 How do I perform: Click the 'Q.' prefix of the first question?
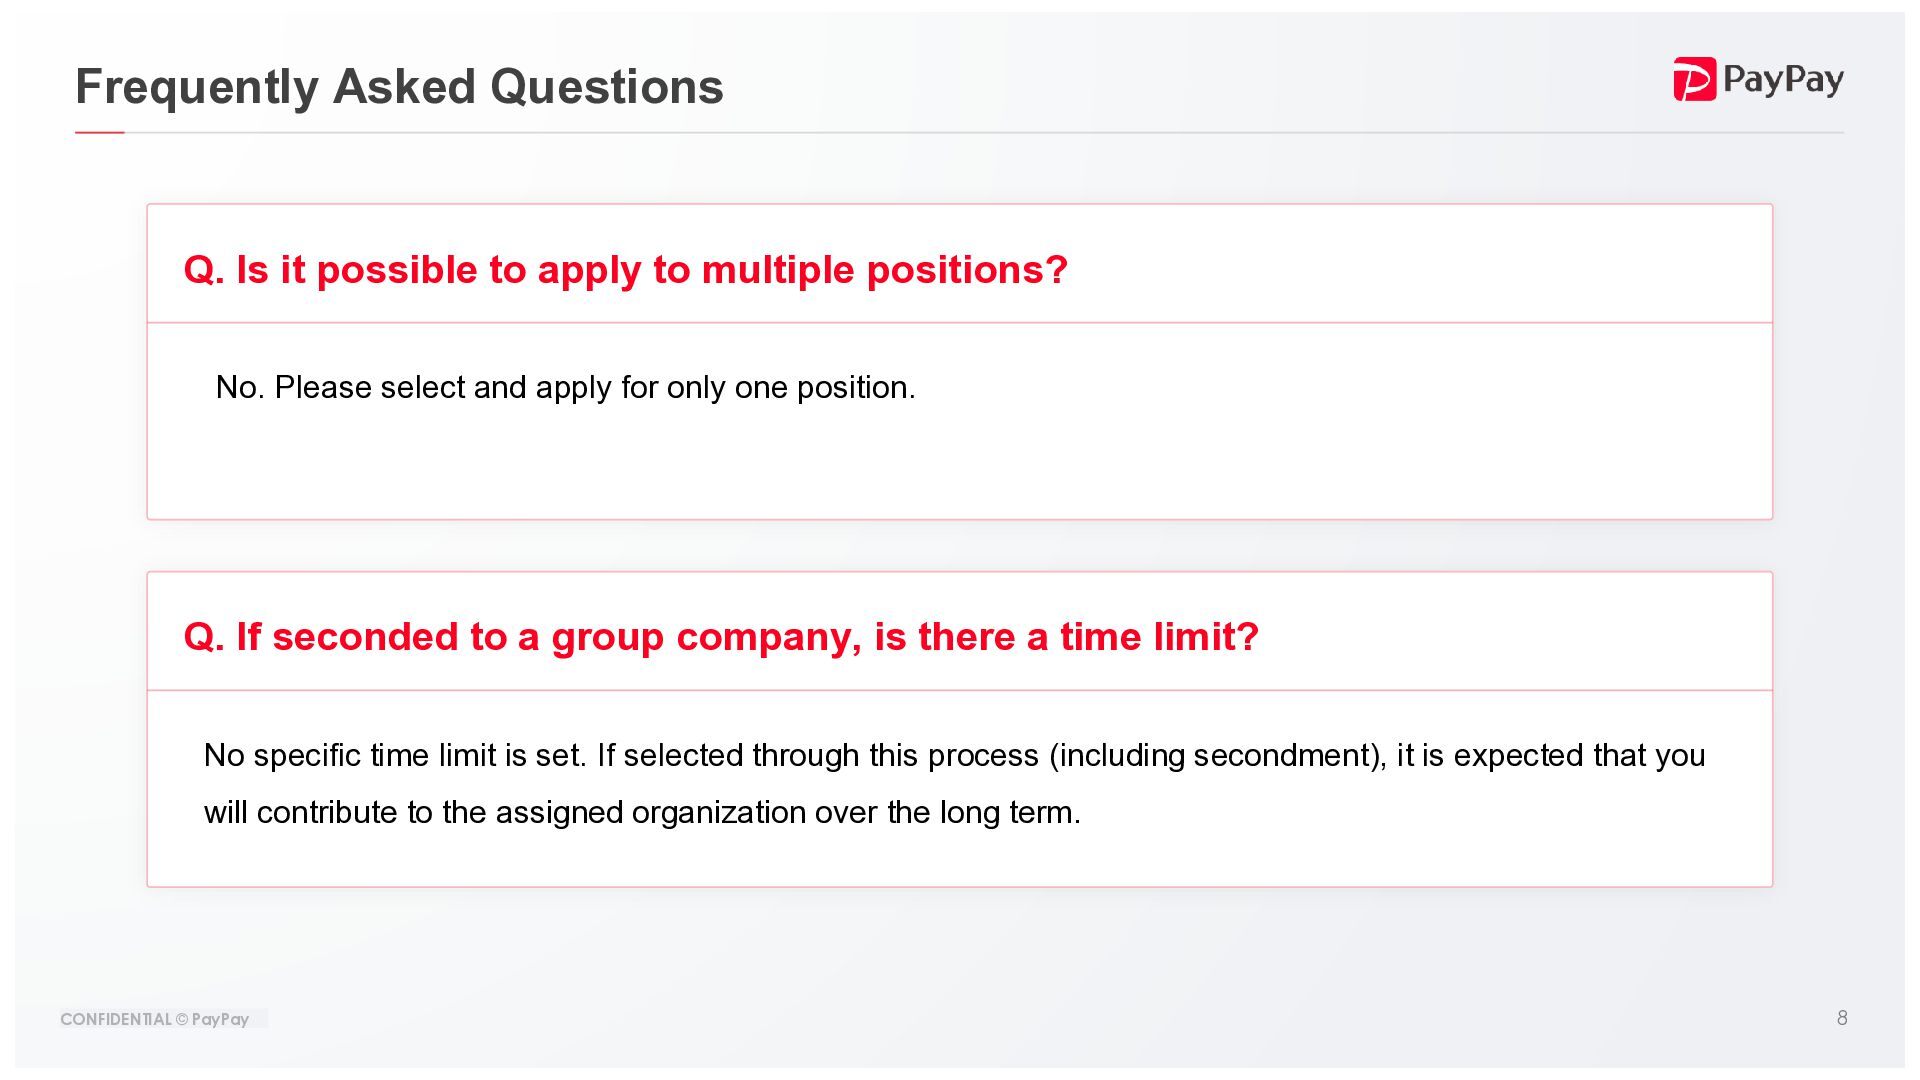[204, 270]
